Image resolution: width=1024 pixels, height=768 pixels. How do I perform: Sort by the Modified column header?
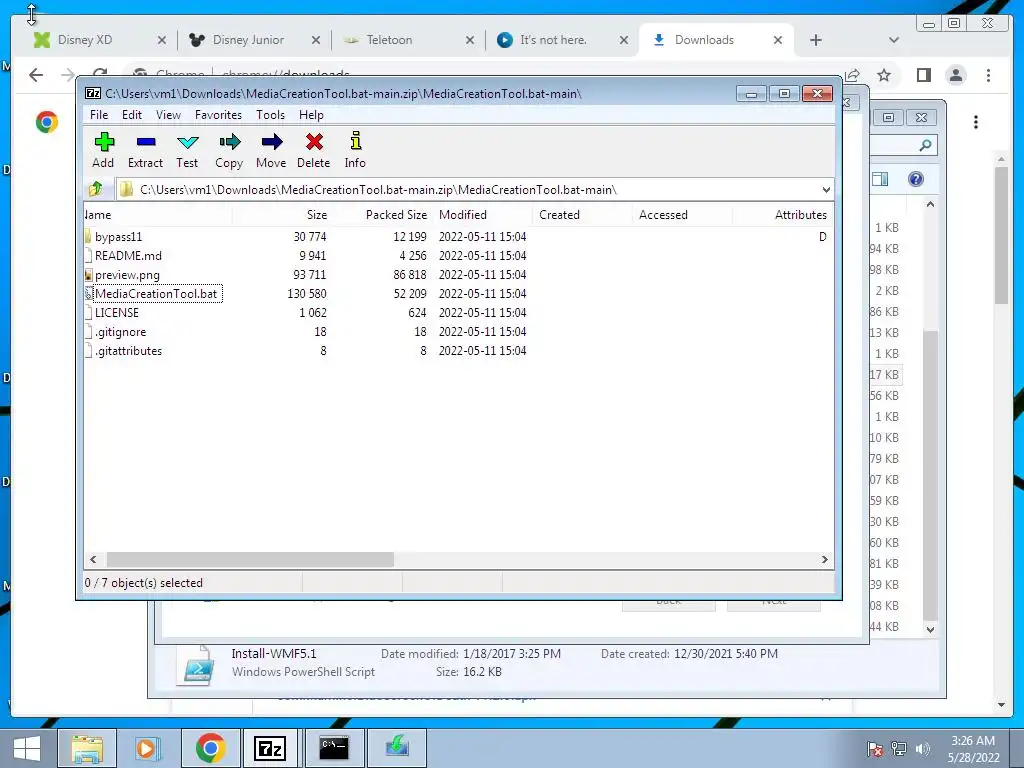click(x=482, y=215)
